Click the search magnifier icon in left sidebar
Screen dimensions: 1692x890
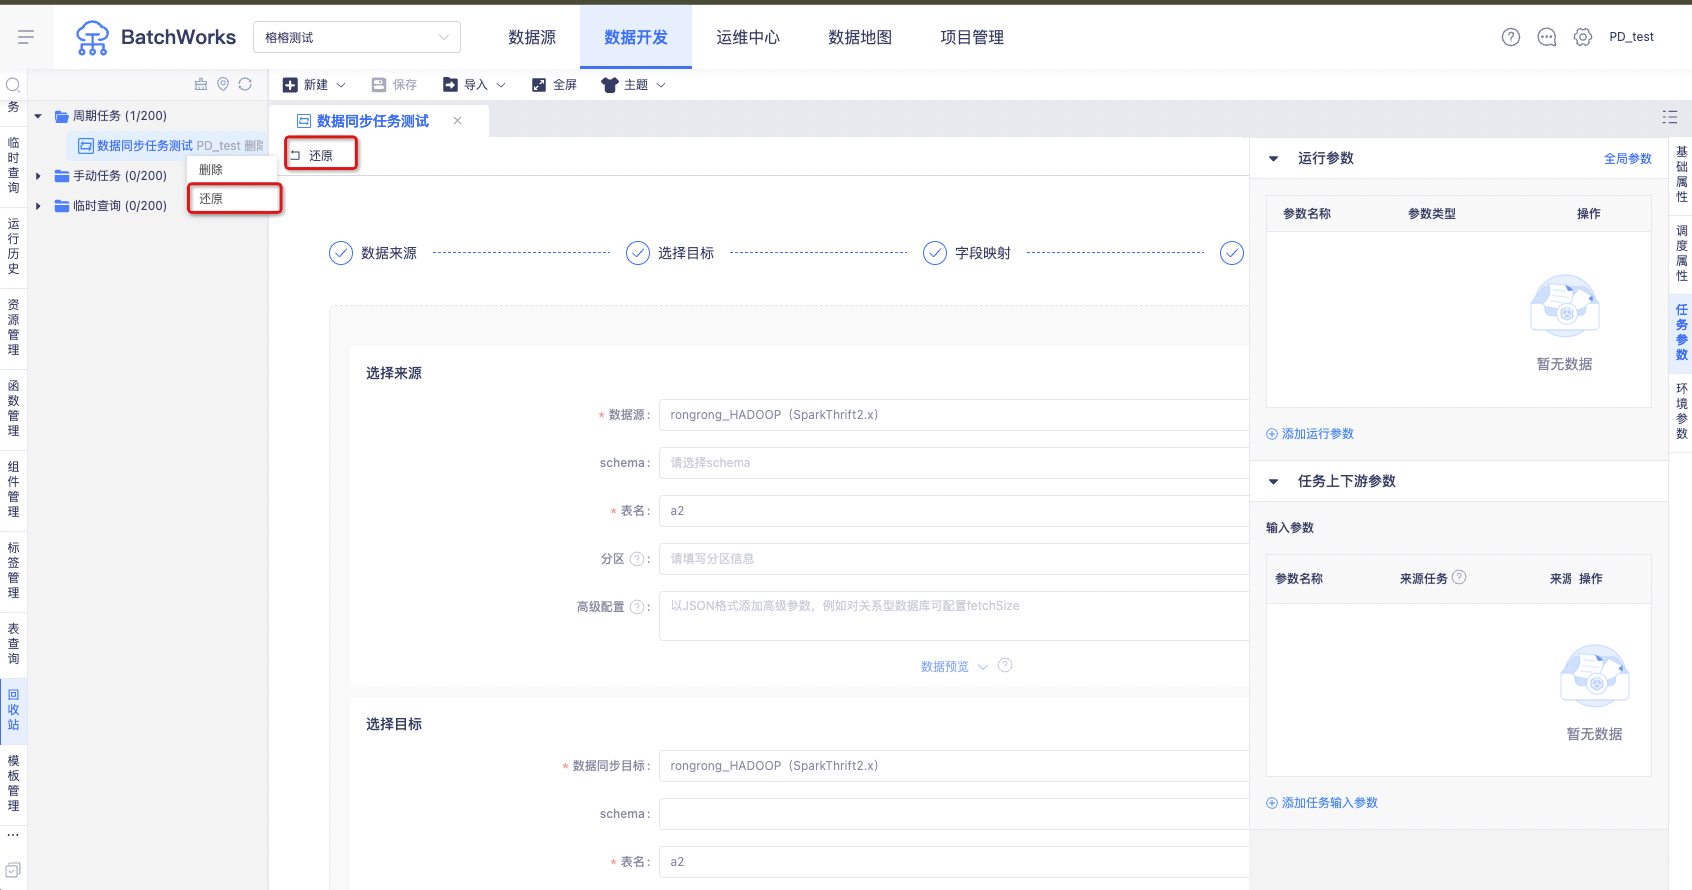(13, 85)
